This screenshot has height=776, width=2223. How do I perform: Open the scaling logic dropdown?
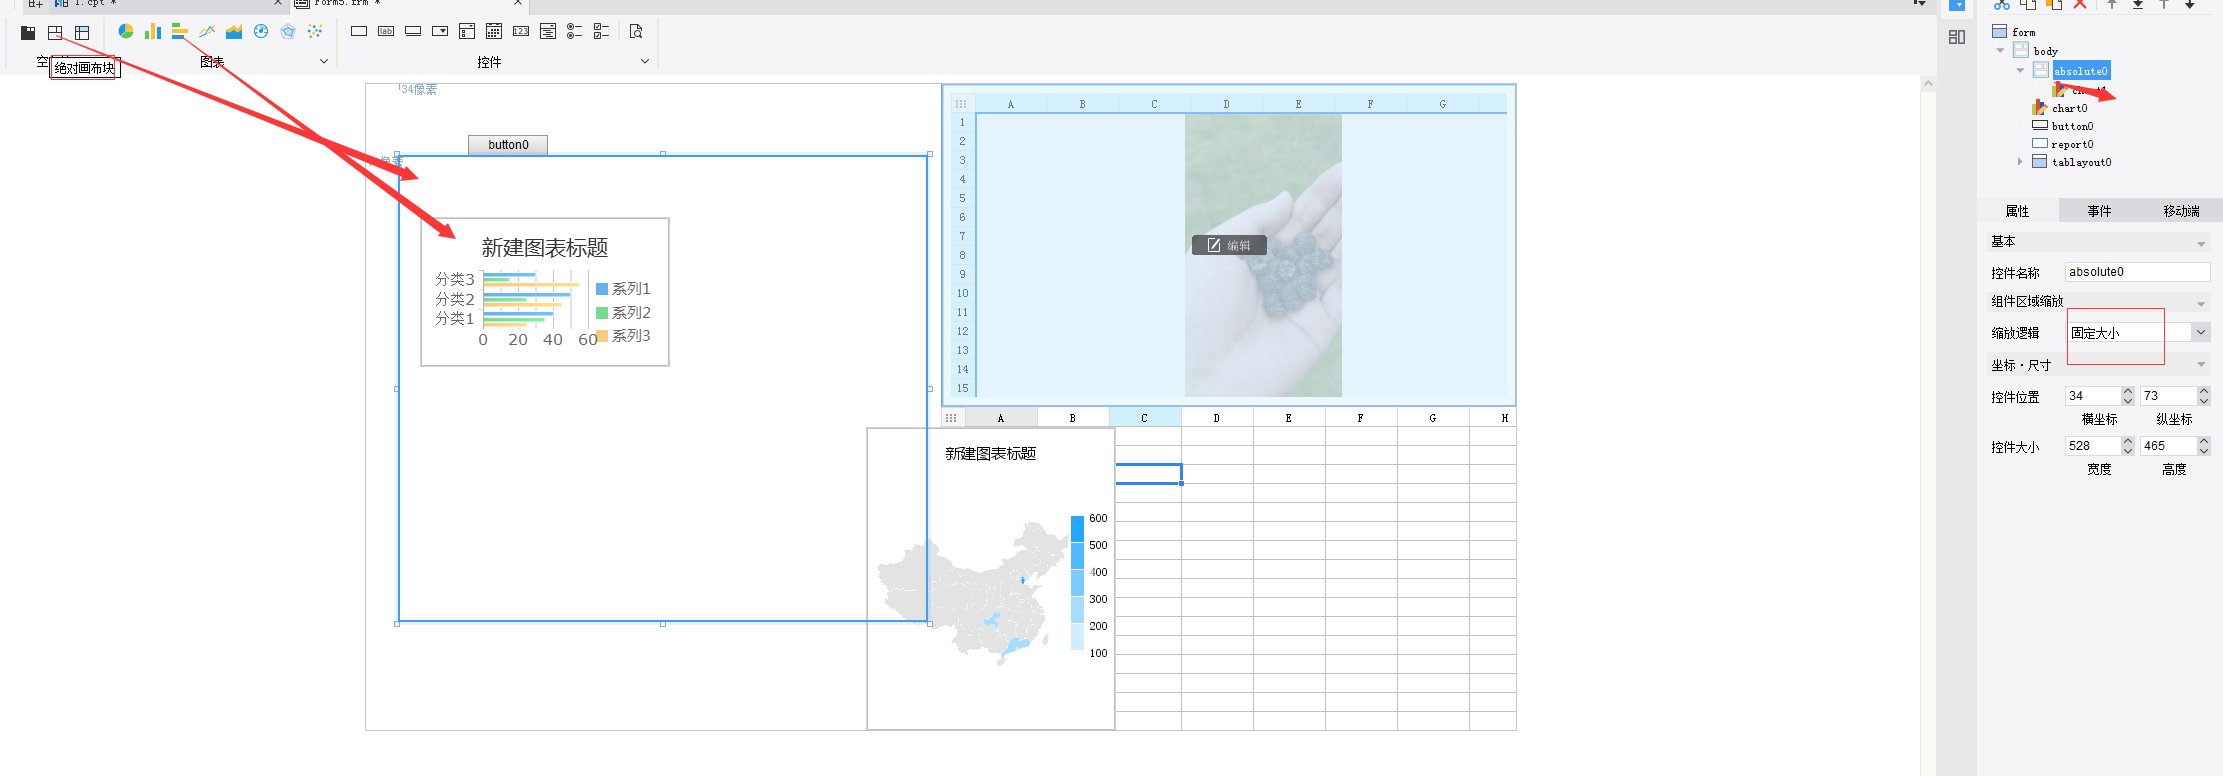coord(2201,333)
